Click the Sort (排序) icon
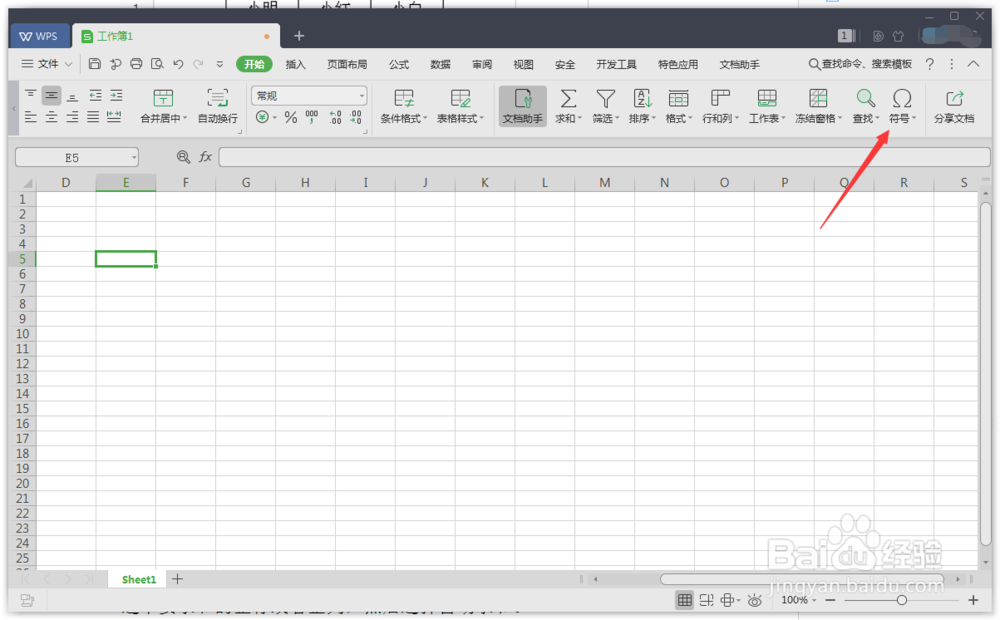The width and height of the screenshot is (1000, 620). pyautogui.click(x=642, y=99)
